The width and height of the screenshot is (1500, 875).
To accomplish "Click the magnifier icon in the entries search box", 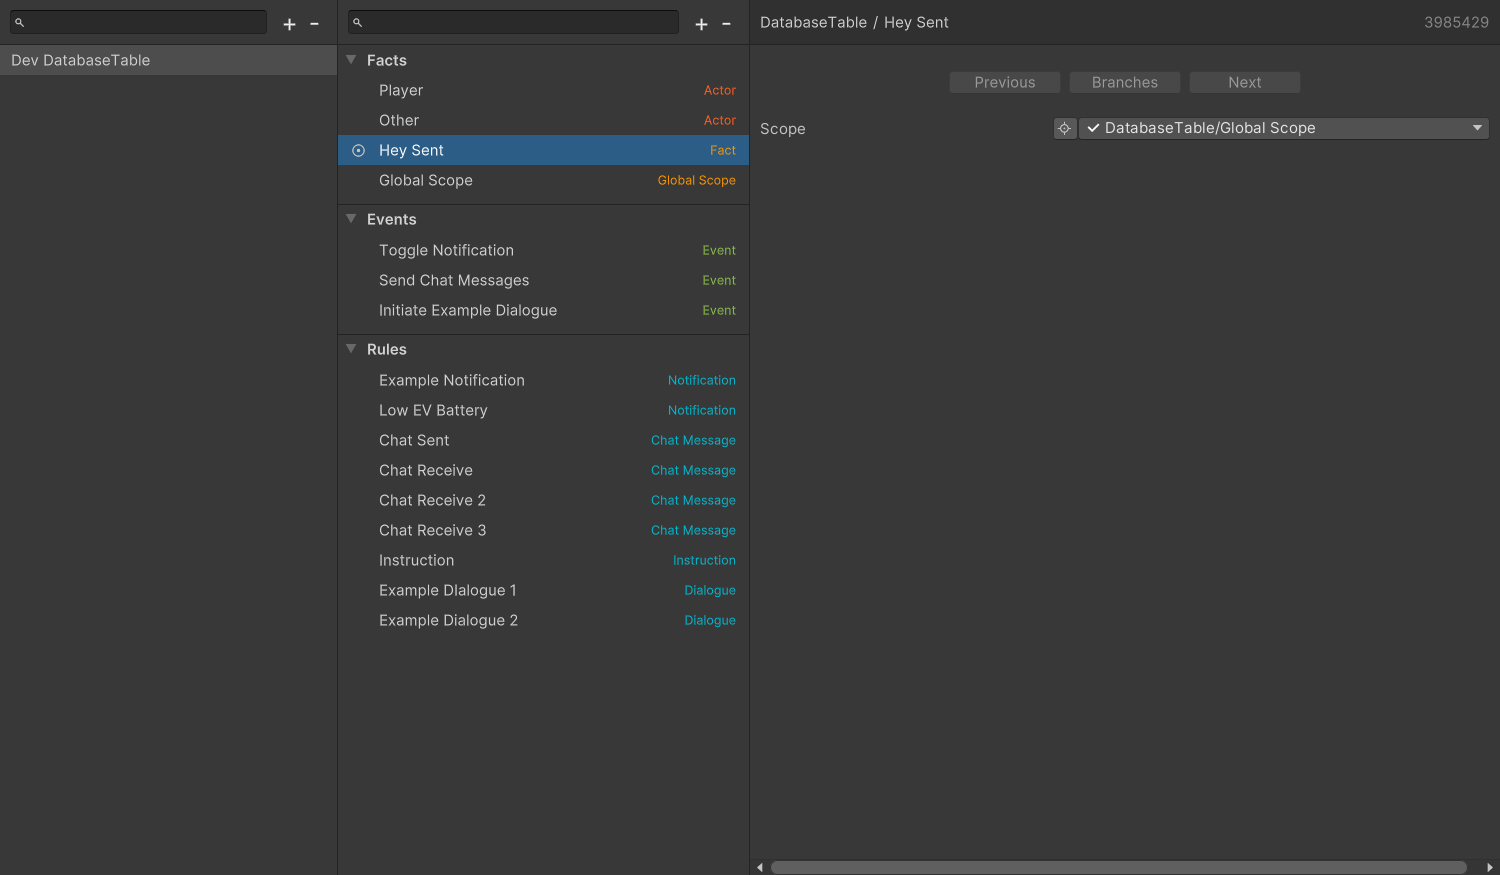I will [357, 22].
